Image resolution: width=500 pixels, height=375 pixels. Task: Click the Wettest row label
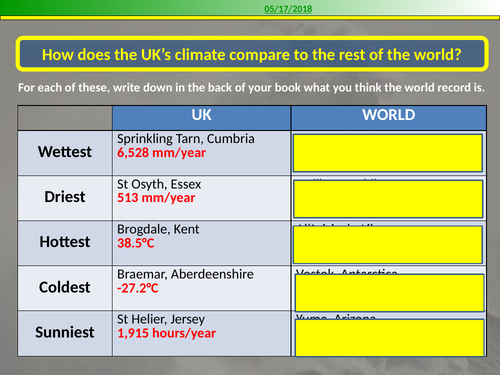click(x=65, y=152)
